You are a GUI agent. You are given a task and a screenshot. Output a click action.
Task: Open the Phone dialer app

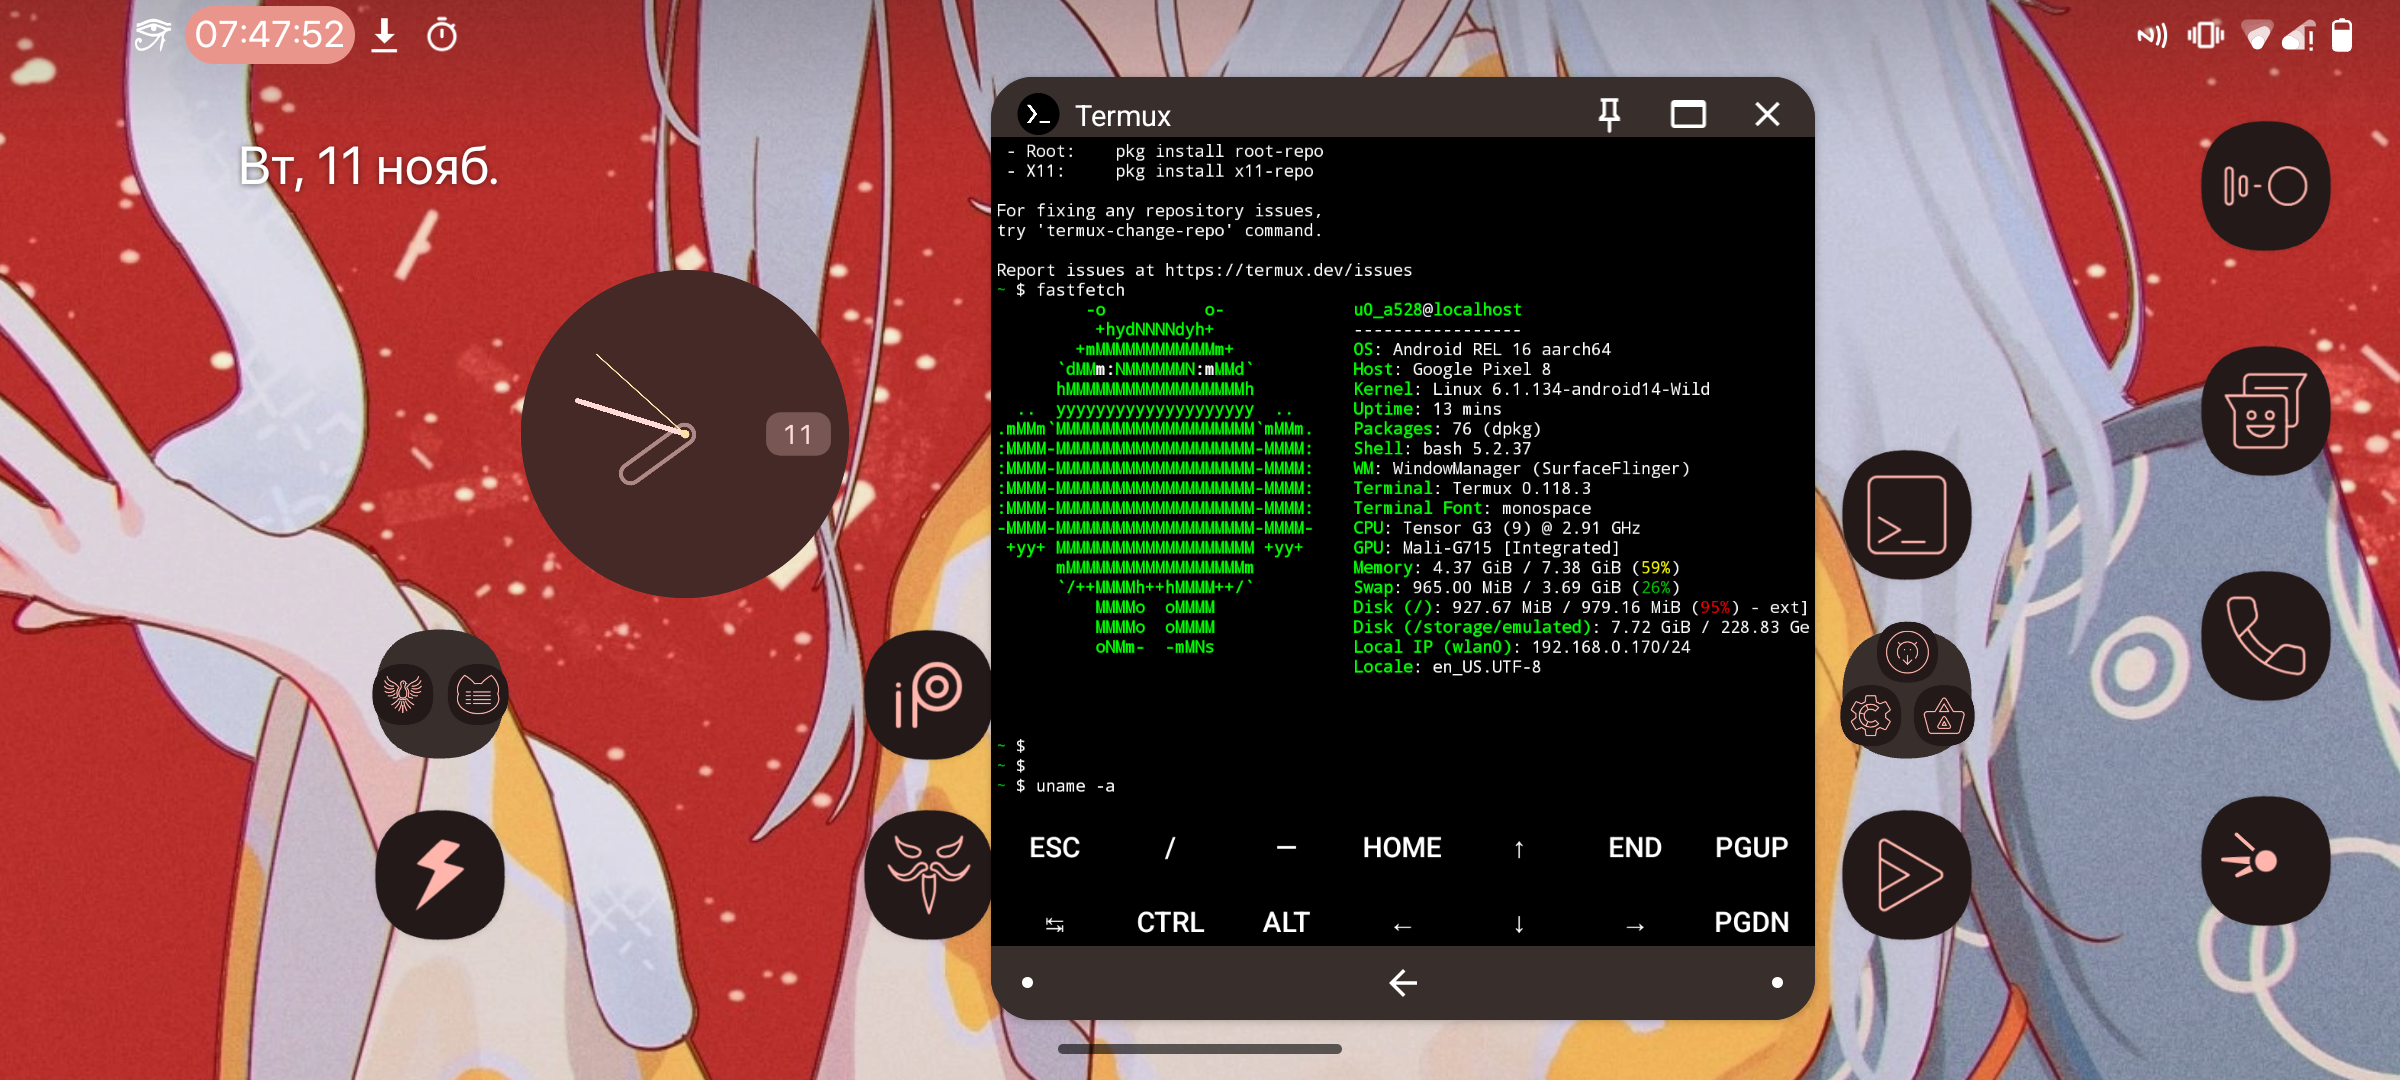[x=2265, y=636]
